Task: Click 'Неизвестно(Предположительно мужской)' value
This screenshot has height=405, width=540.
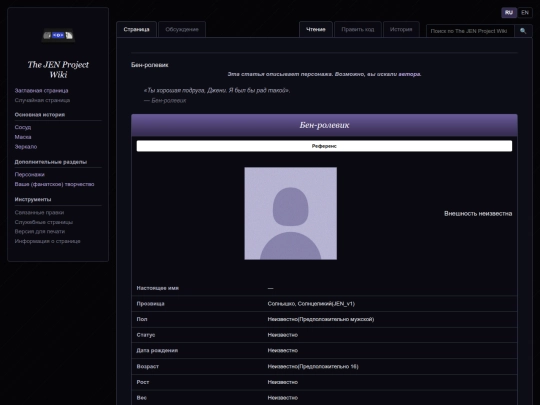Action: pyautogui.click(x=321, y=319)
